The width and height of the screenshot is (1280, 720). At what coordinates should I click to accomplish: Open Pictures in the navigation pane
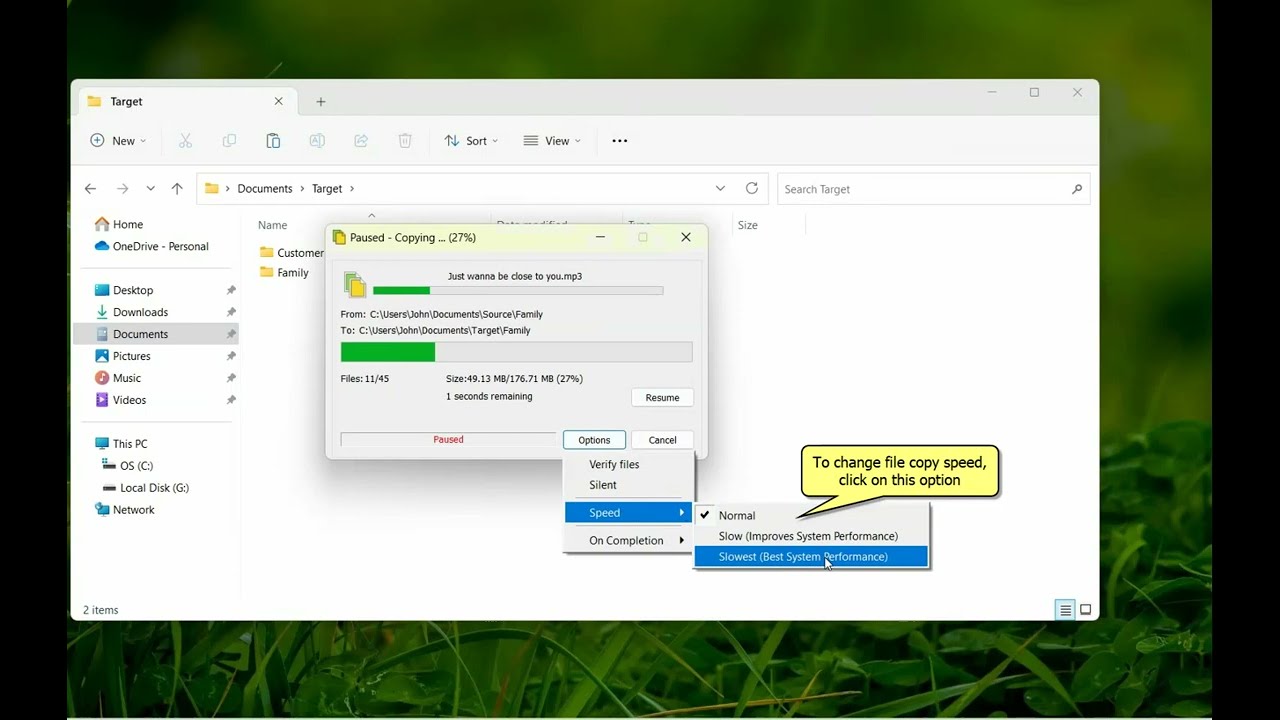[122, 356]
